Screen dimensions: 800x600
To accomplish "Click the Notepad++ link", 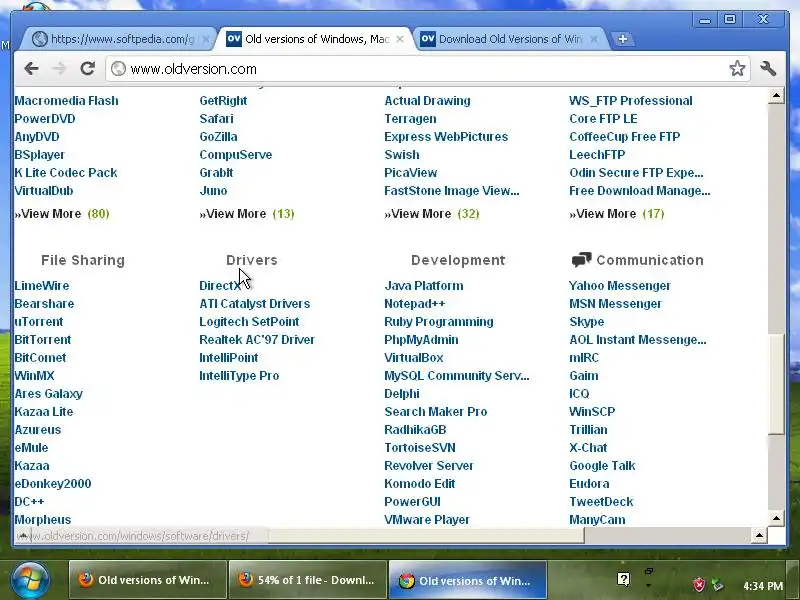I will 415,304.
